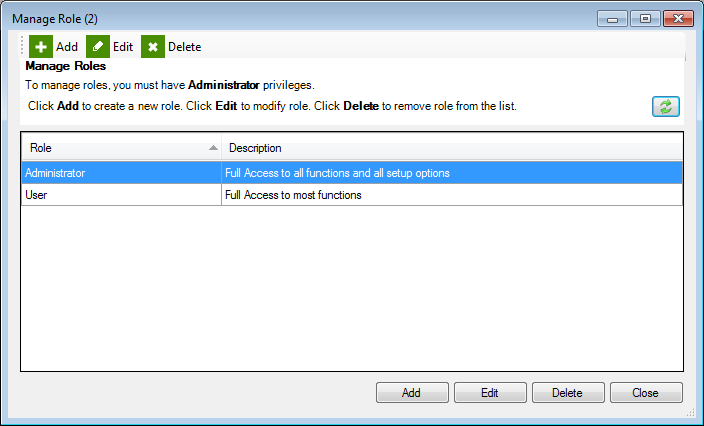This screenshot has width=704, height=426.
Task: Click the Role column header
Action: click(x=121, y=148)
